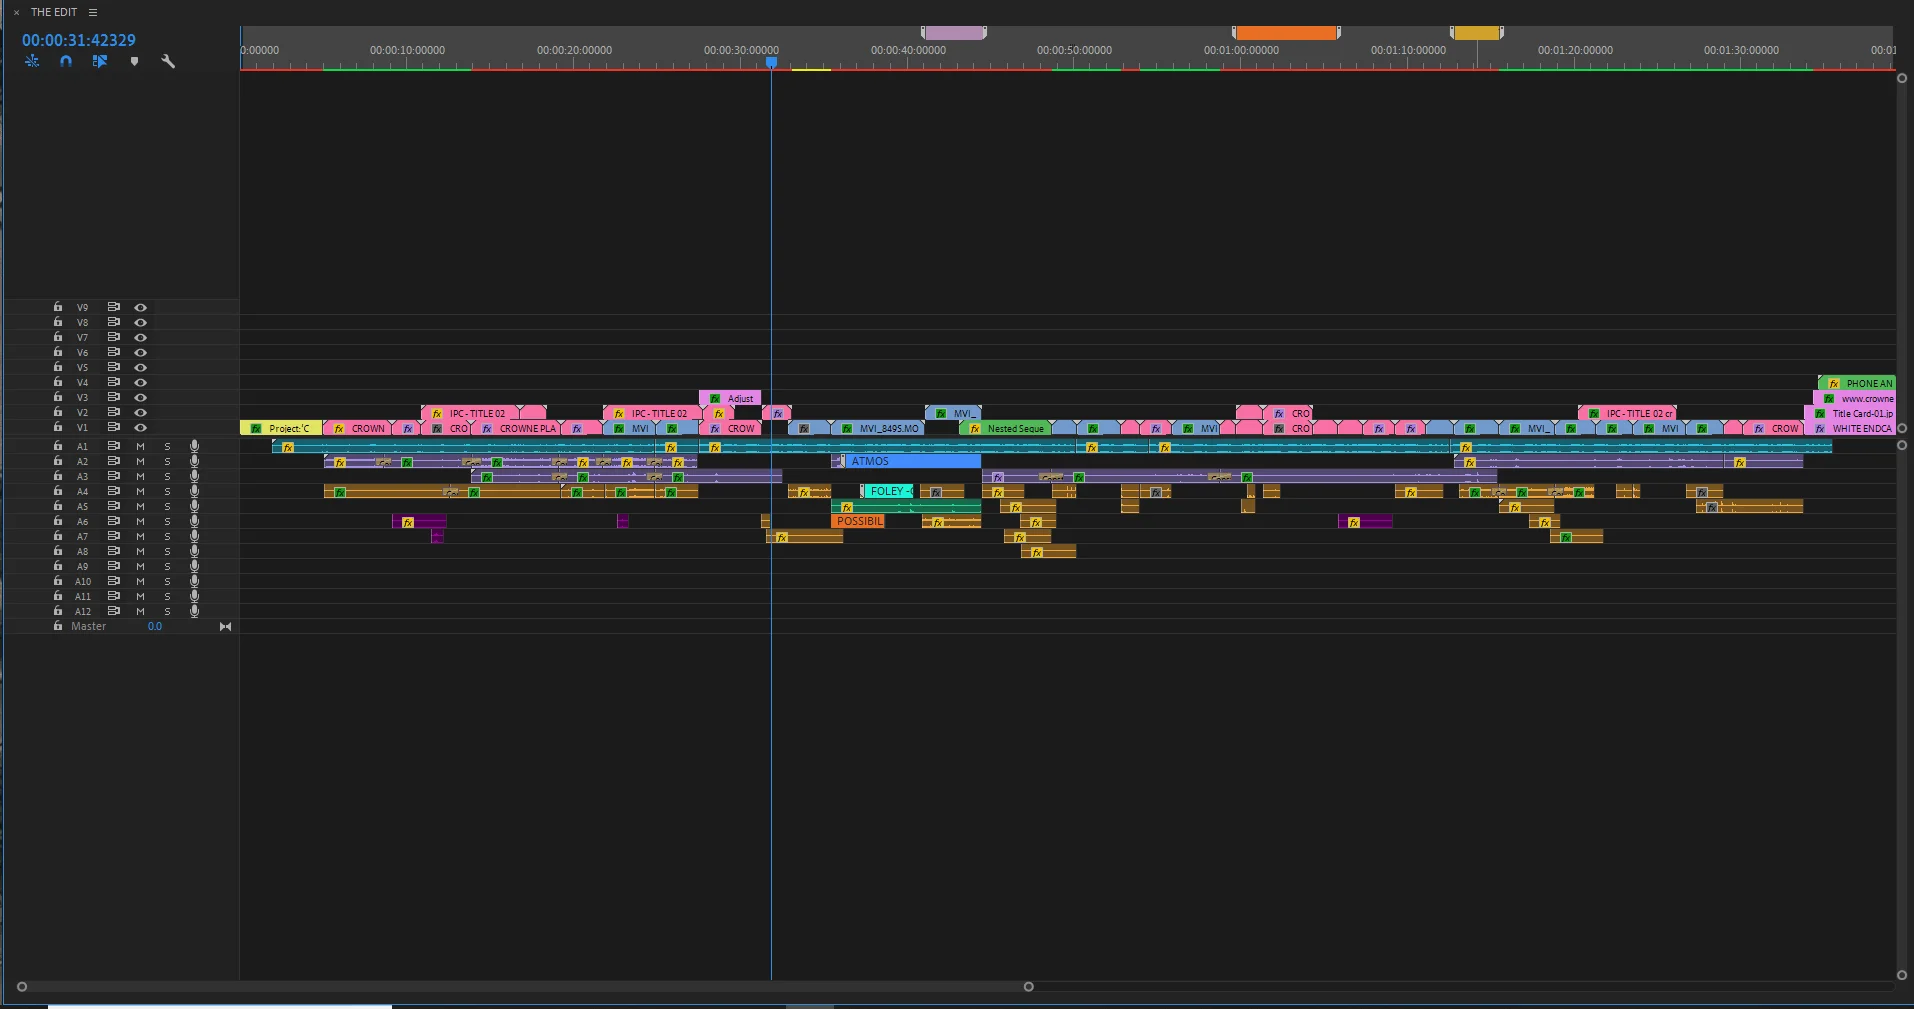Switch to the THE EDIT sequence tab

[x=55, y=12]
